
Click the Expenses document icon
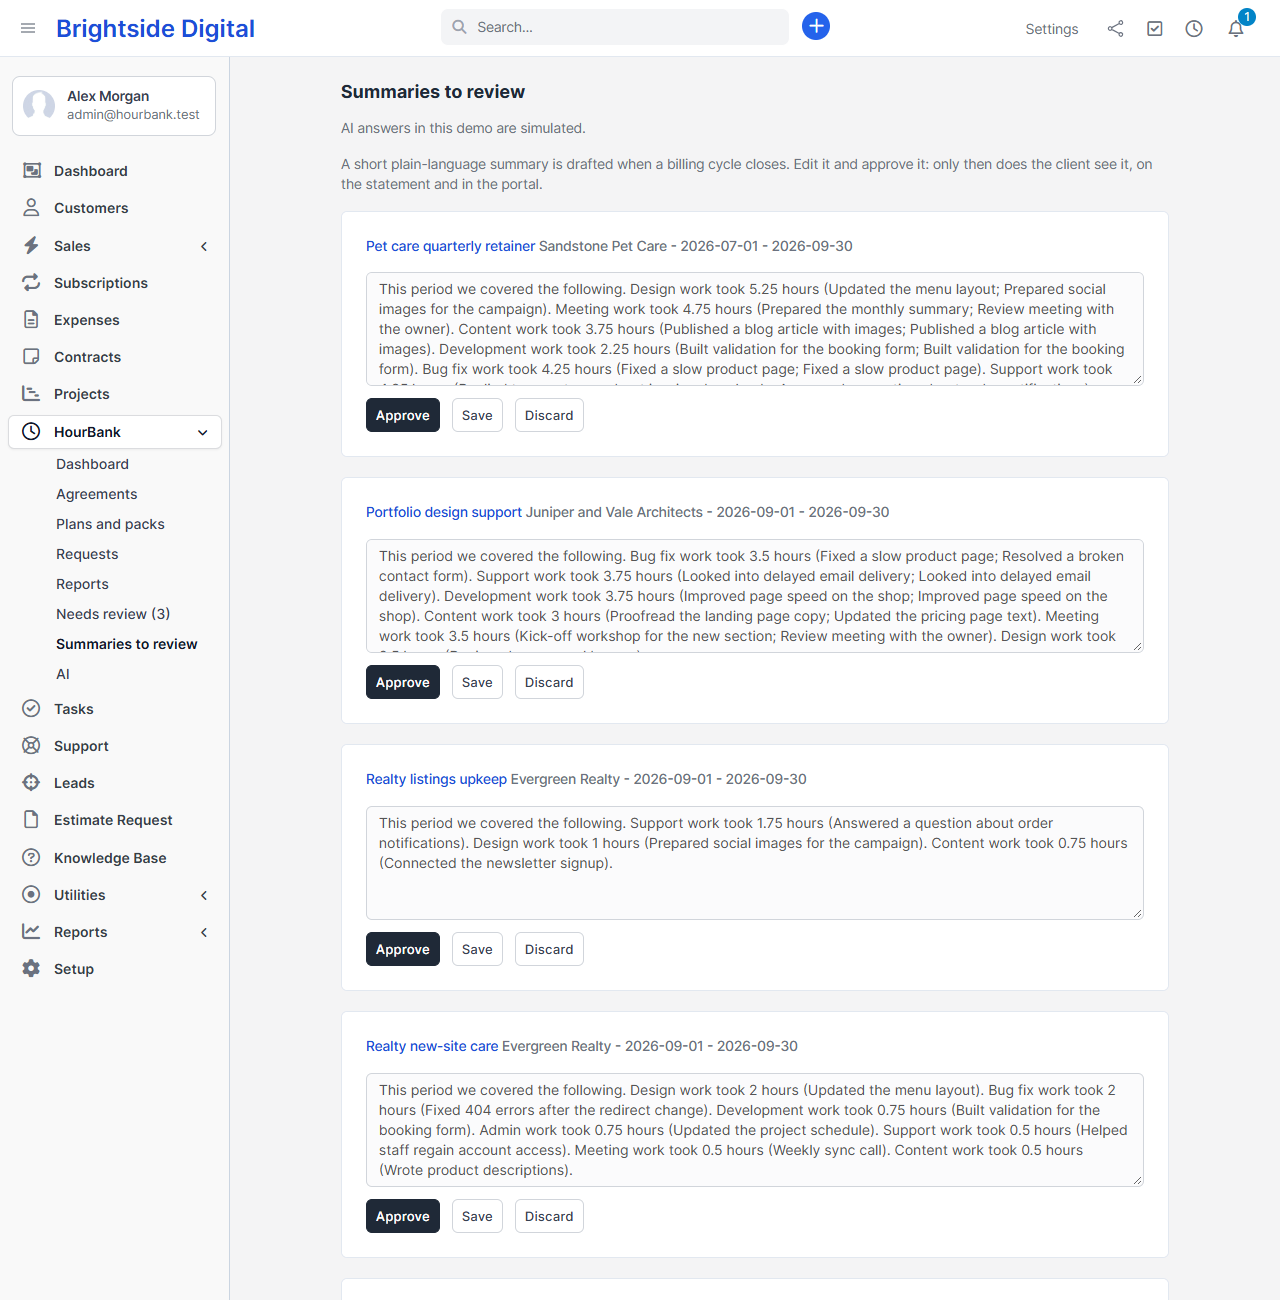coord(32,320)
